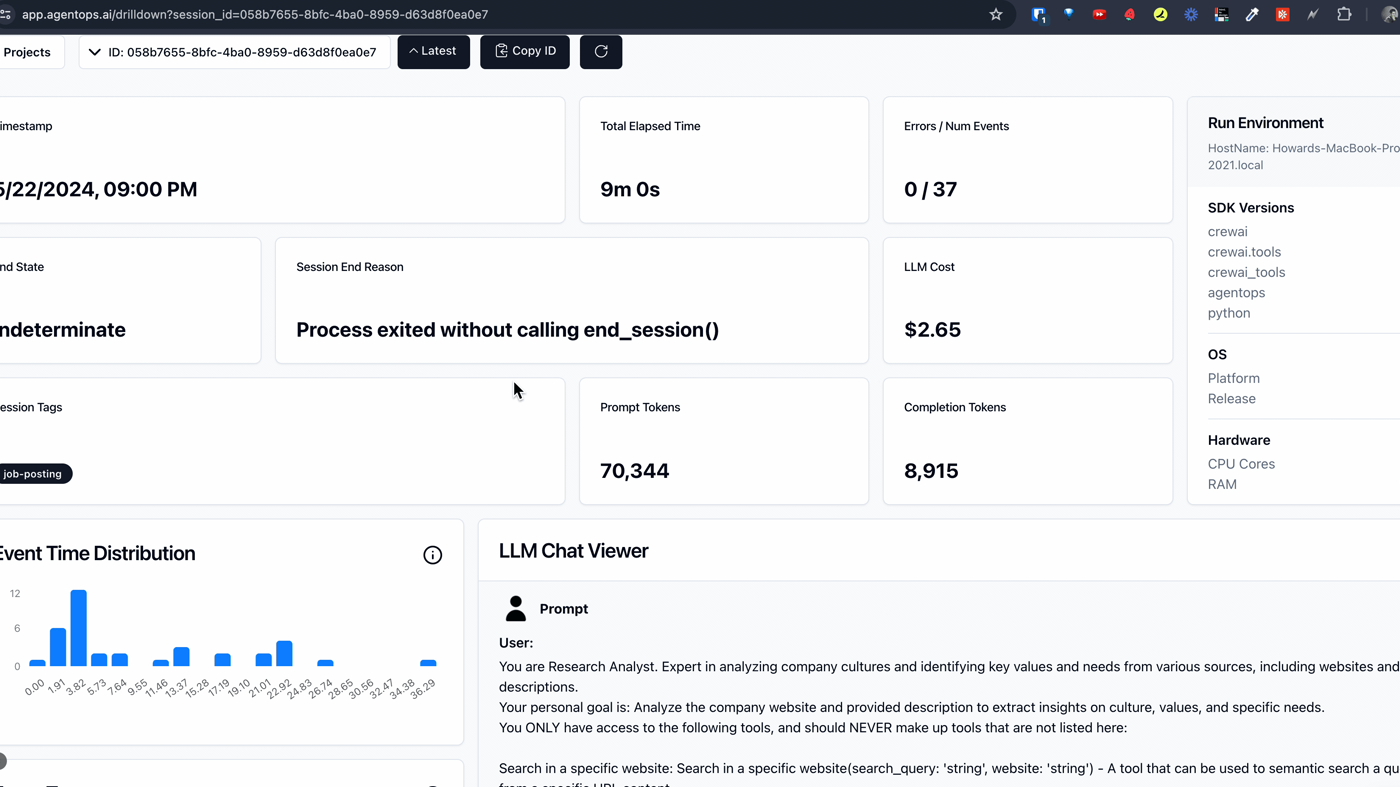1400x787 pixels.
Task: Click the yellow circle bird extension icon
Action: [1160, 15]
